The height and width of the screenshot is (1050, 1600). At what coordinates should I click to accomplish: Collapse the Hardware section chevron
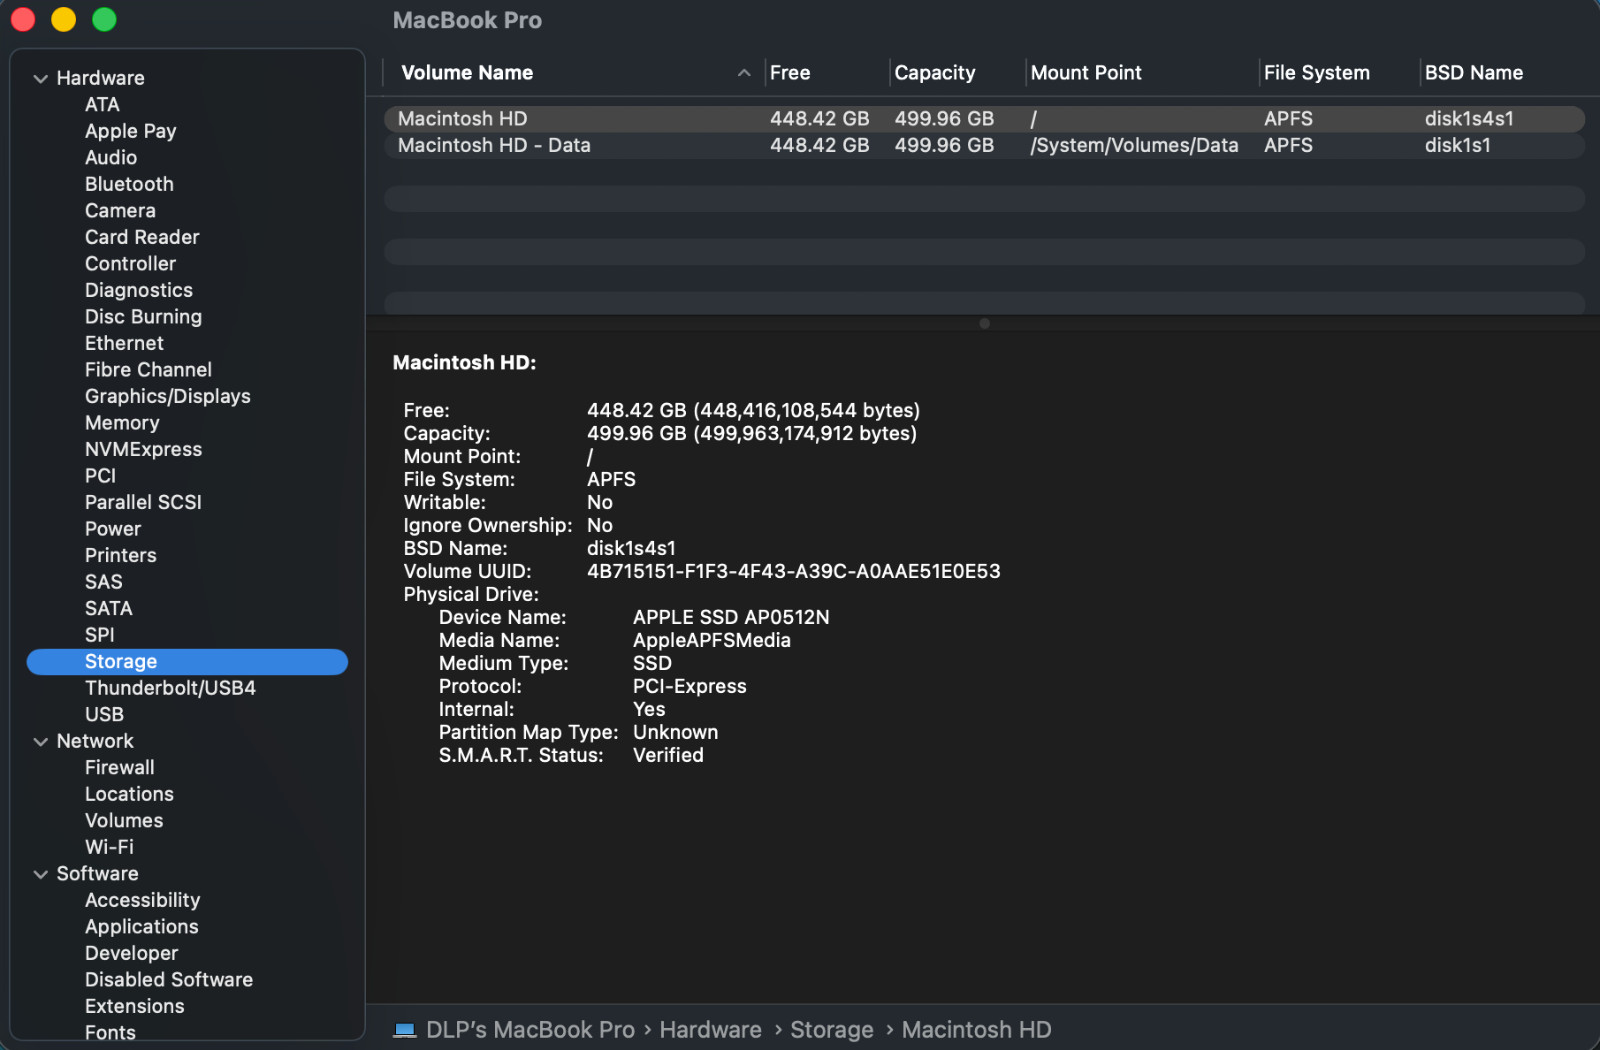click(x=40, y=79)
